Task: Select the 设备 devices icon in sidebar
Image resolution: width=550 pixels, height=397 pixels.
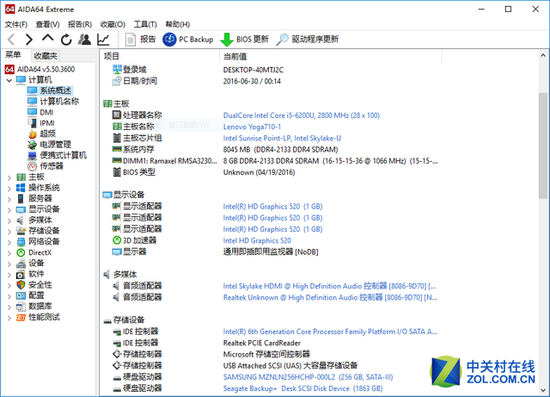Action: pos(21,263)
